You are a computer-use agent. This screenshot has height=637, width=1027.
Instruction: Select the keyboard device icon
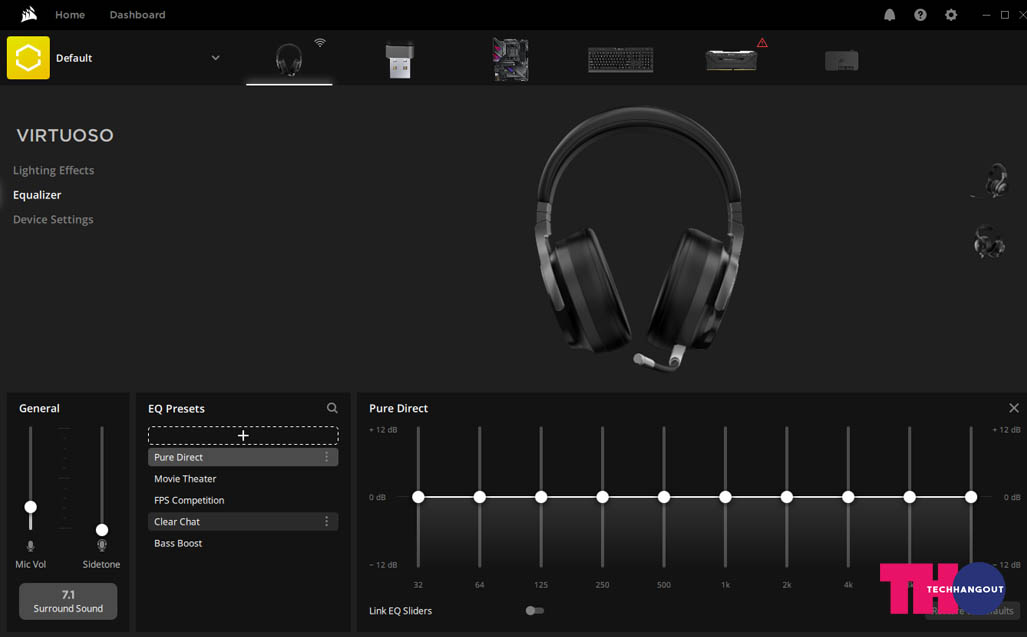pos(620,60)
